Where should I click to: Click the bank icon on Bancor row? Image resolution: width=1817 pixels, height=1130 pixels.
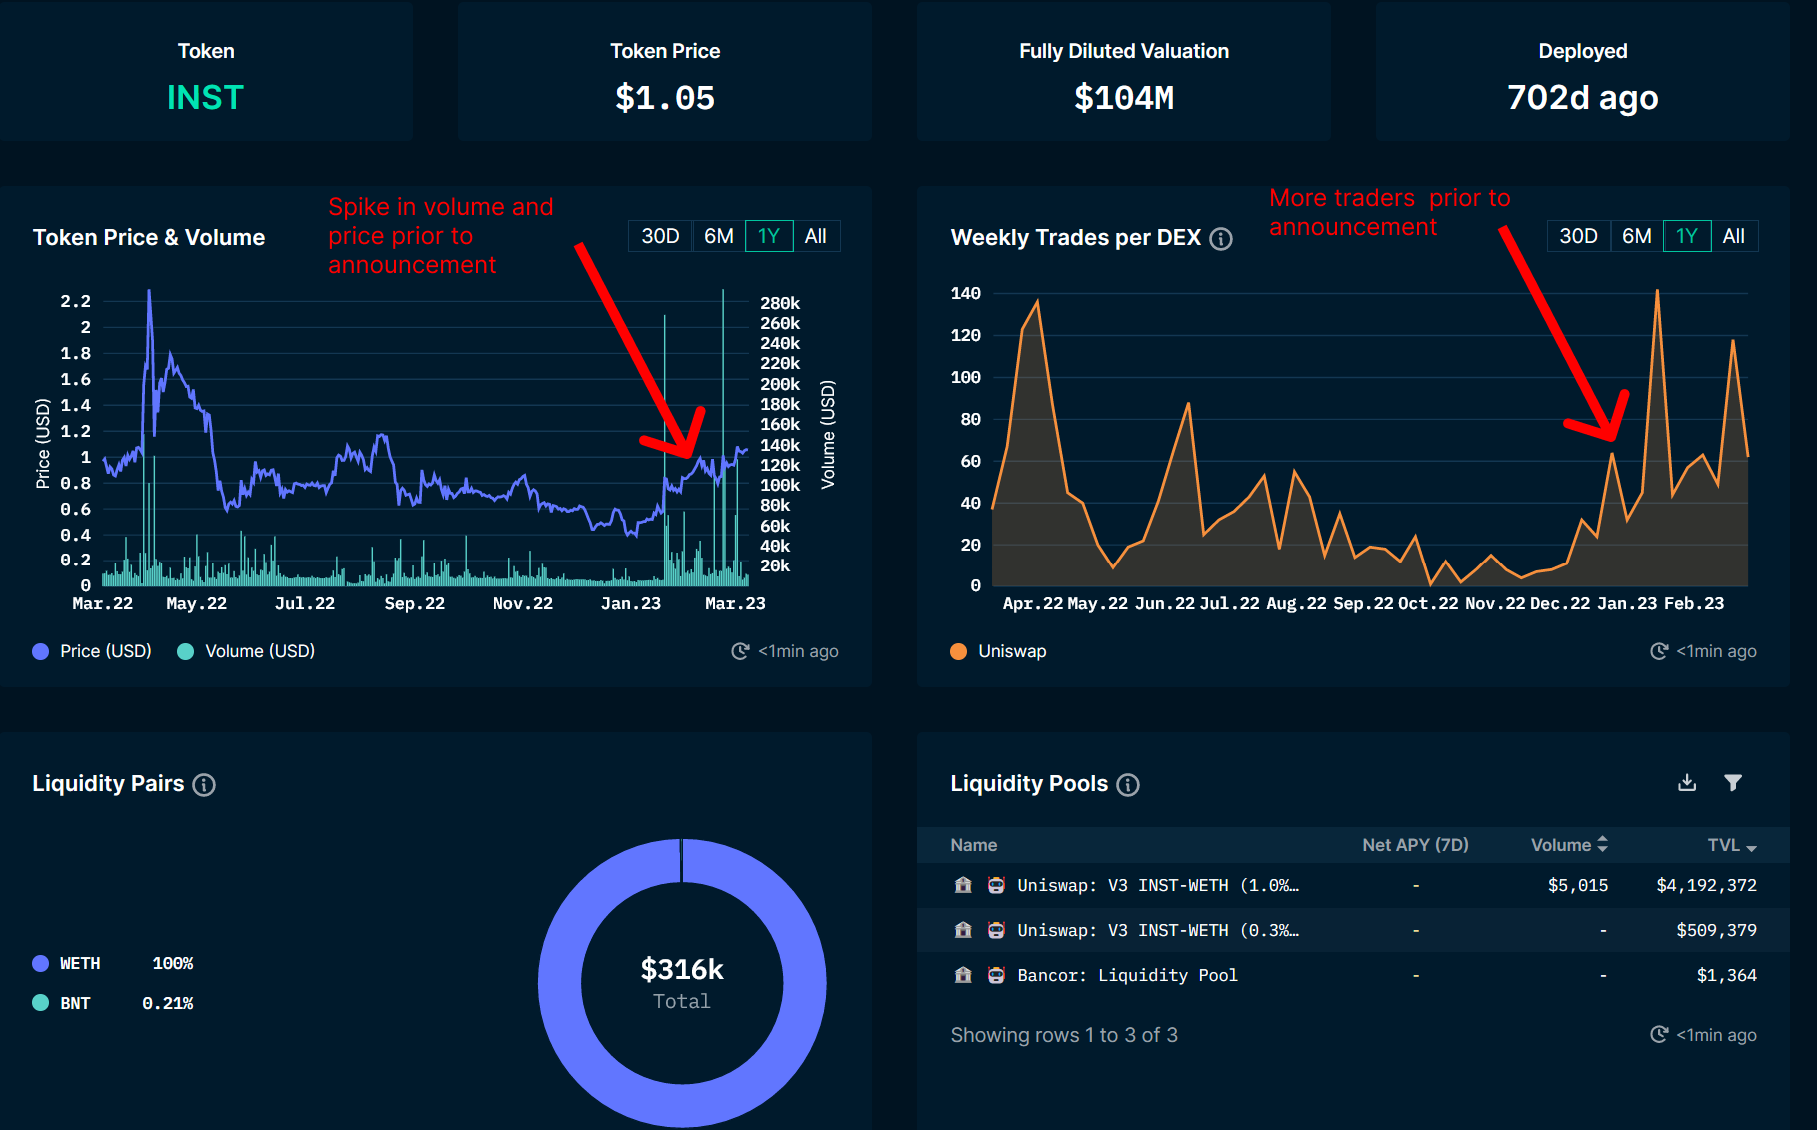[963, 975]
